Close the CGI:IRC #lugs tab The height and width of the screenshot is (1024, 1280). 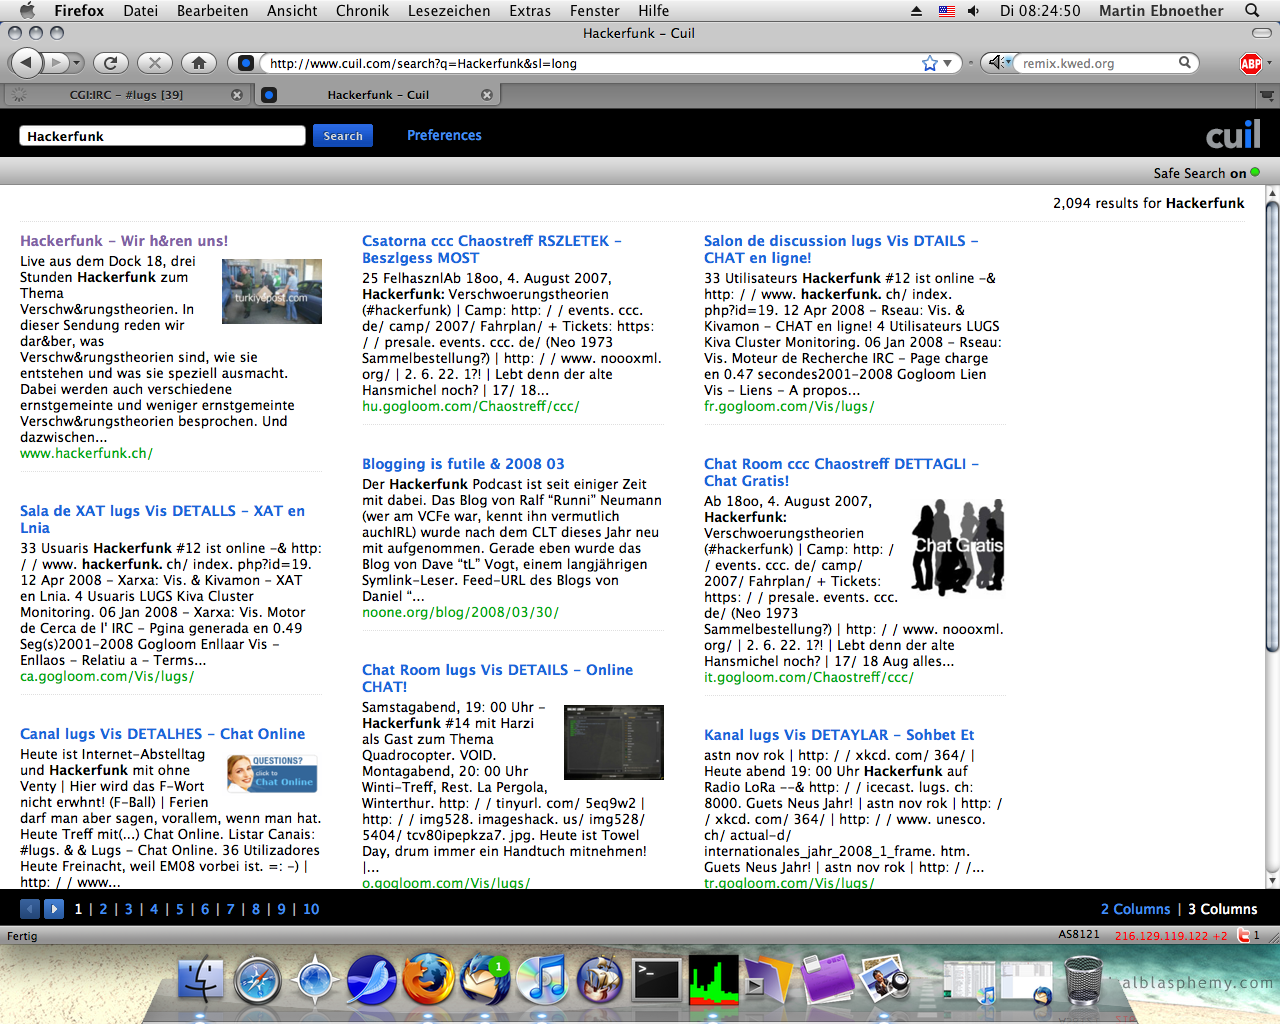(237, 95)
